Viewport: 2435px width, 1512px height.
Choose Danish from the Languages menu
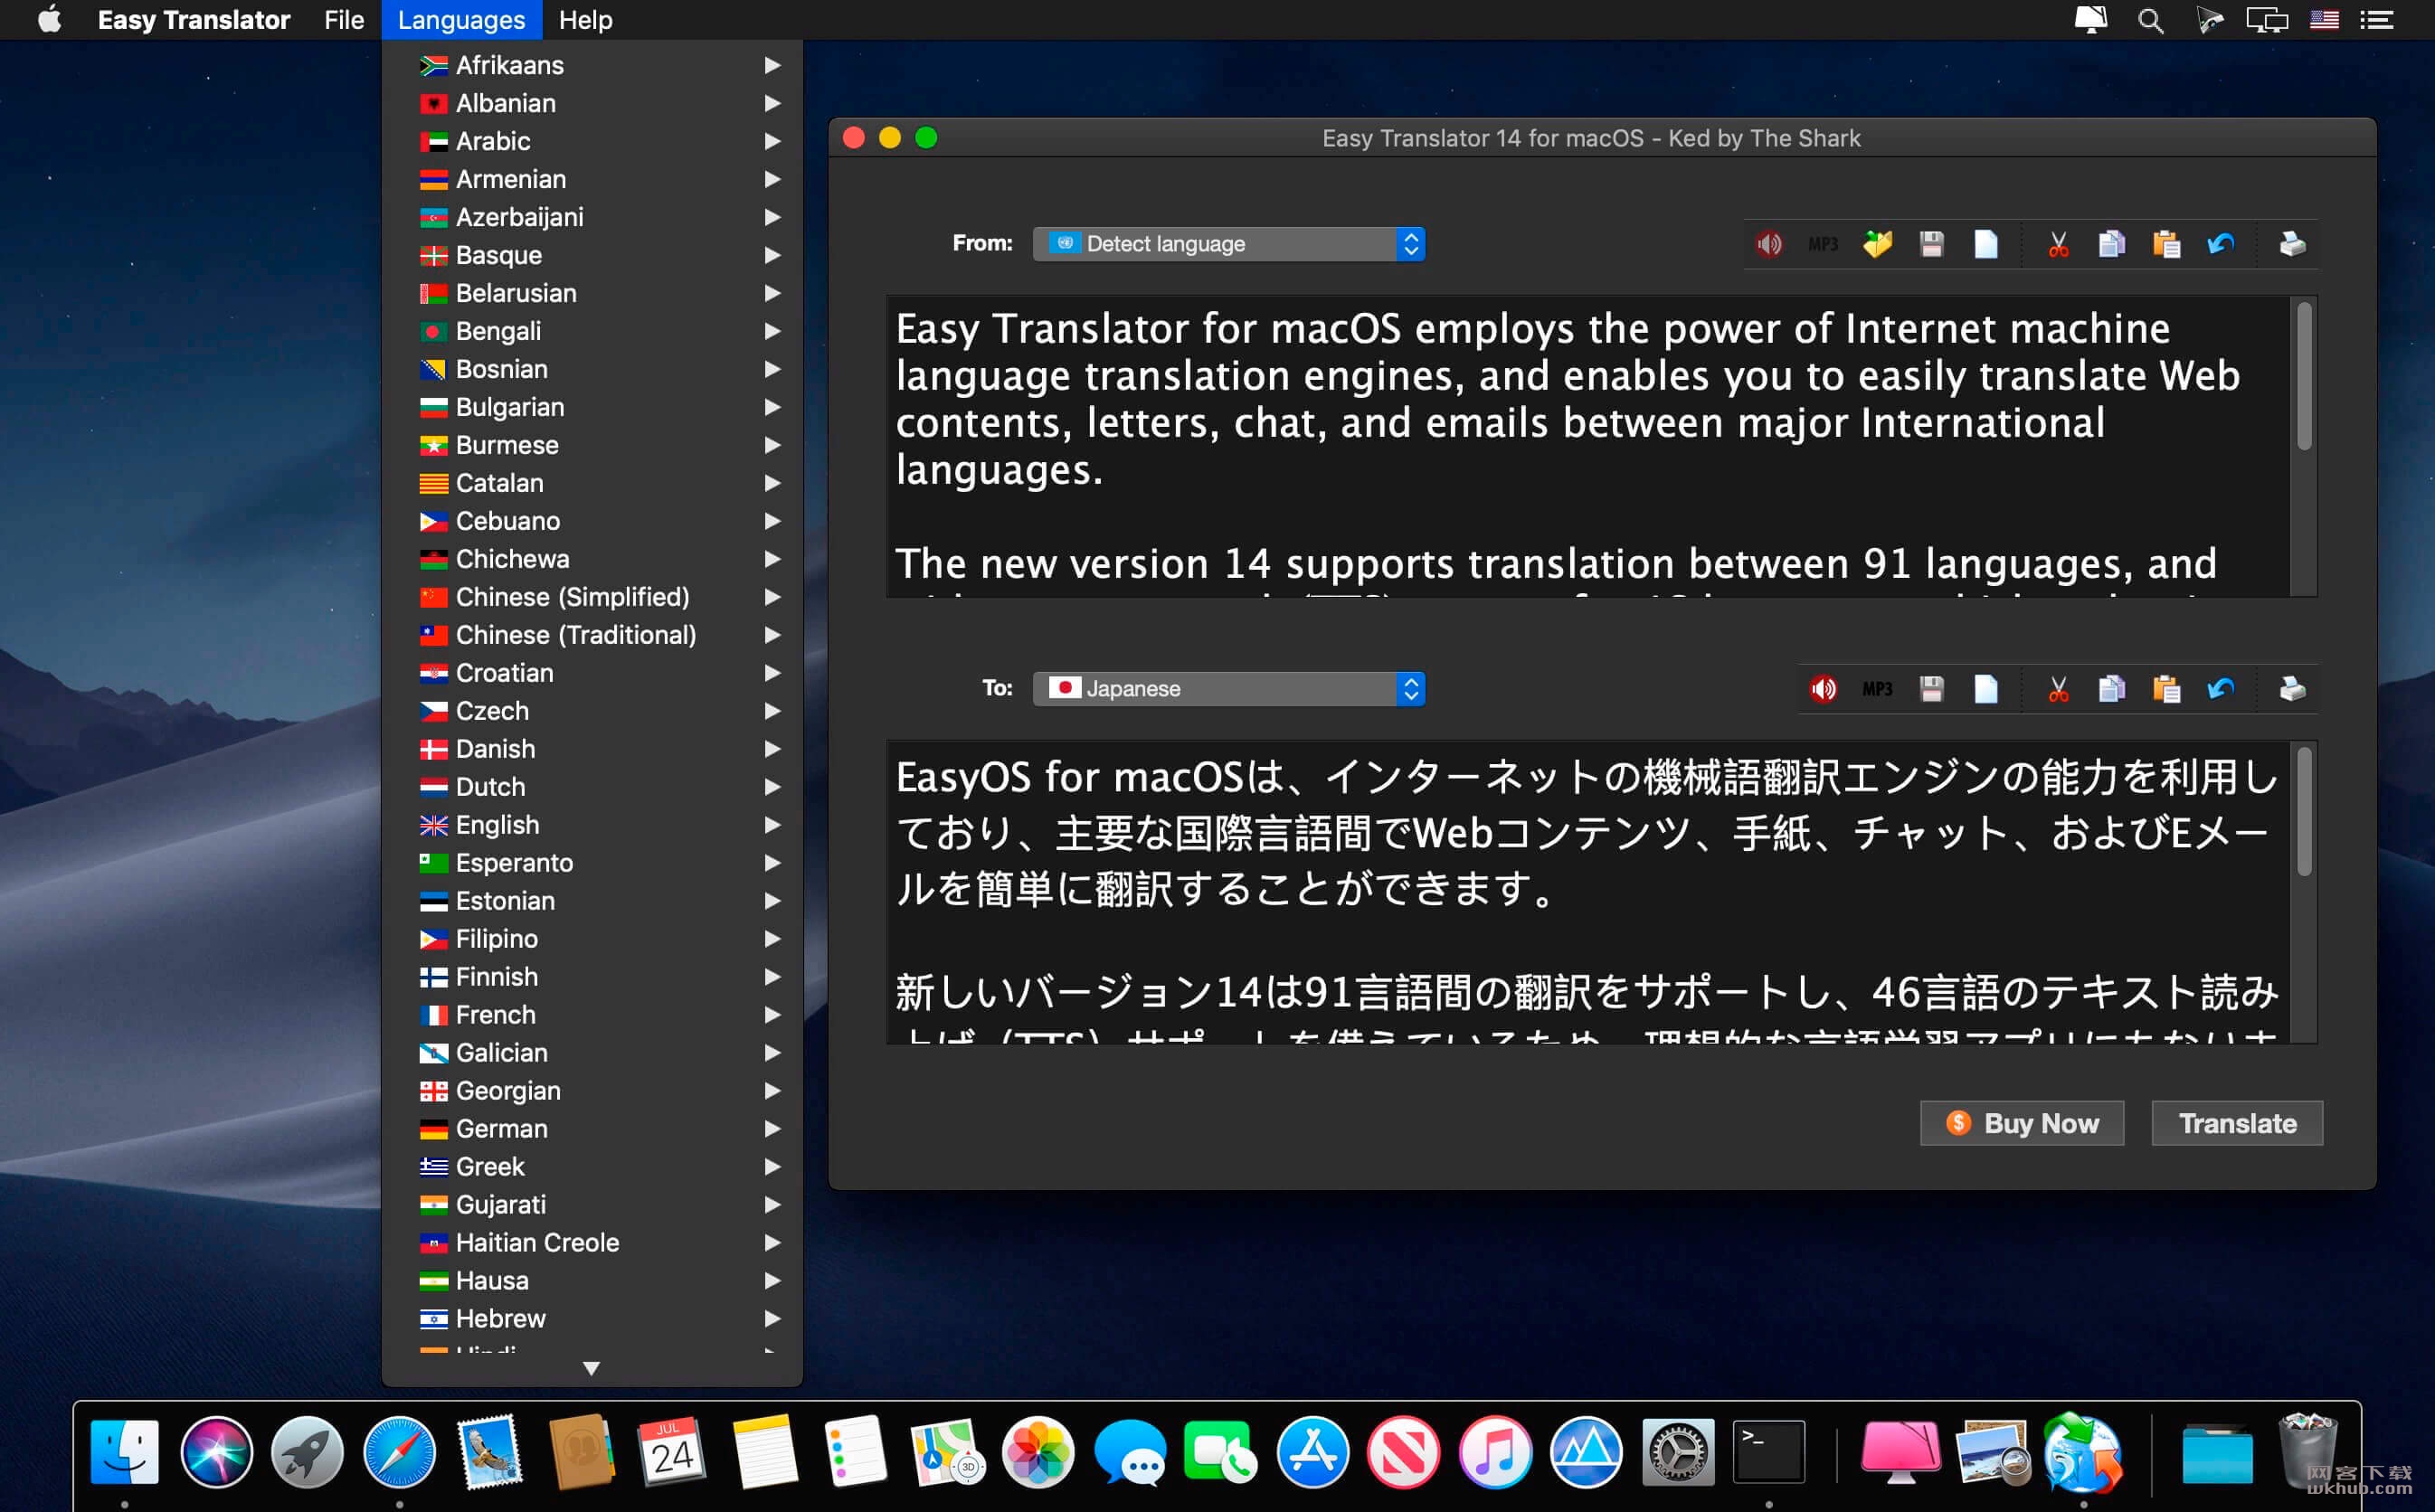[x=592, y=749]
